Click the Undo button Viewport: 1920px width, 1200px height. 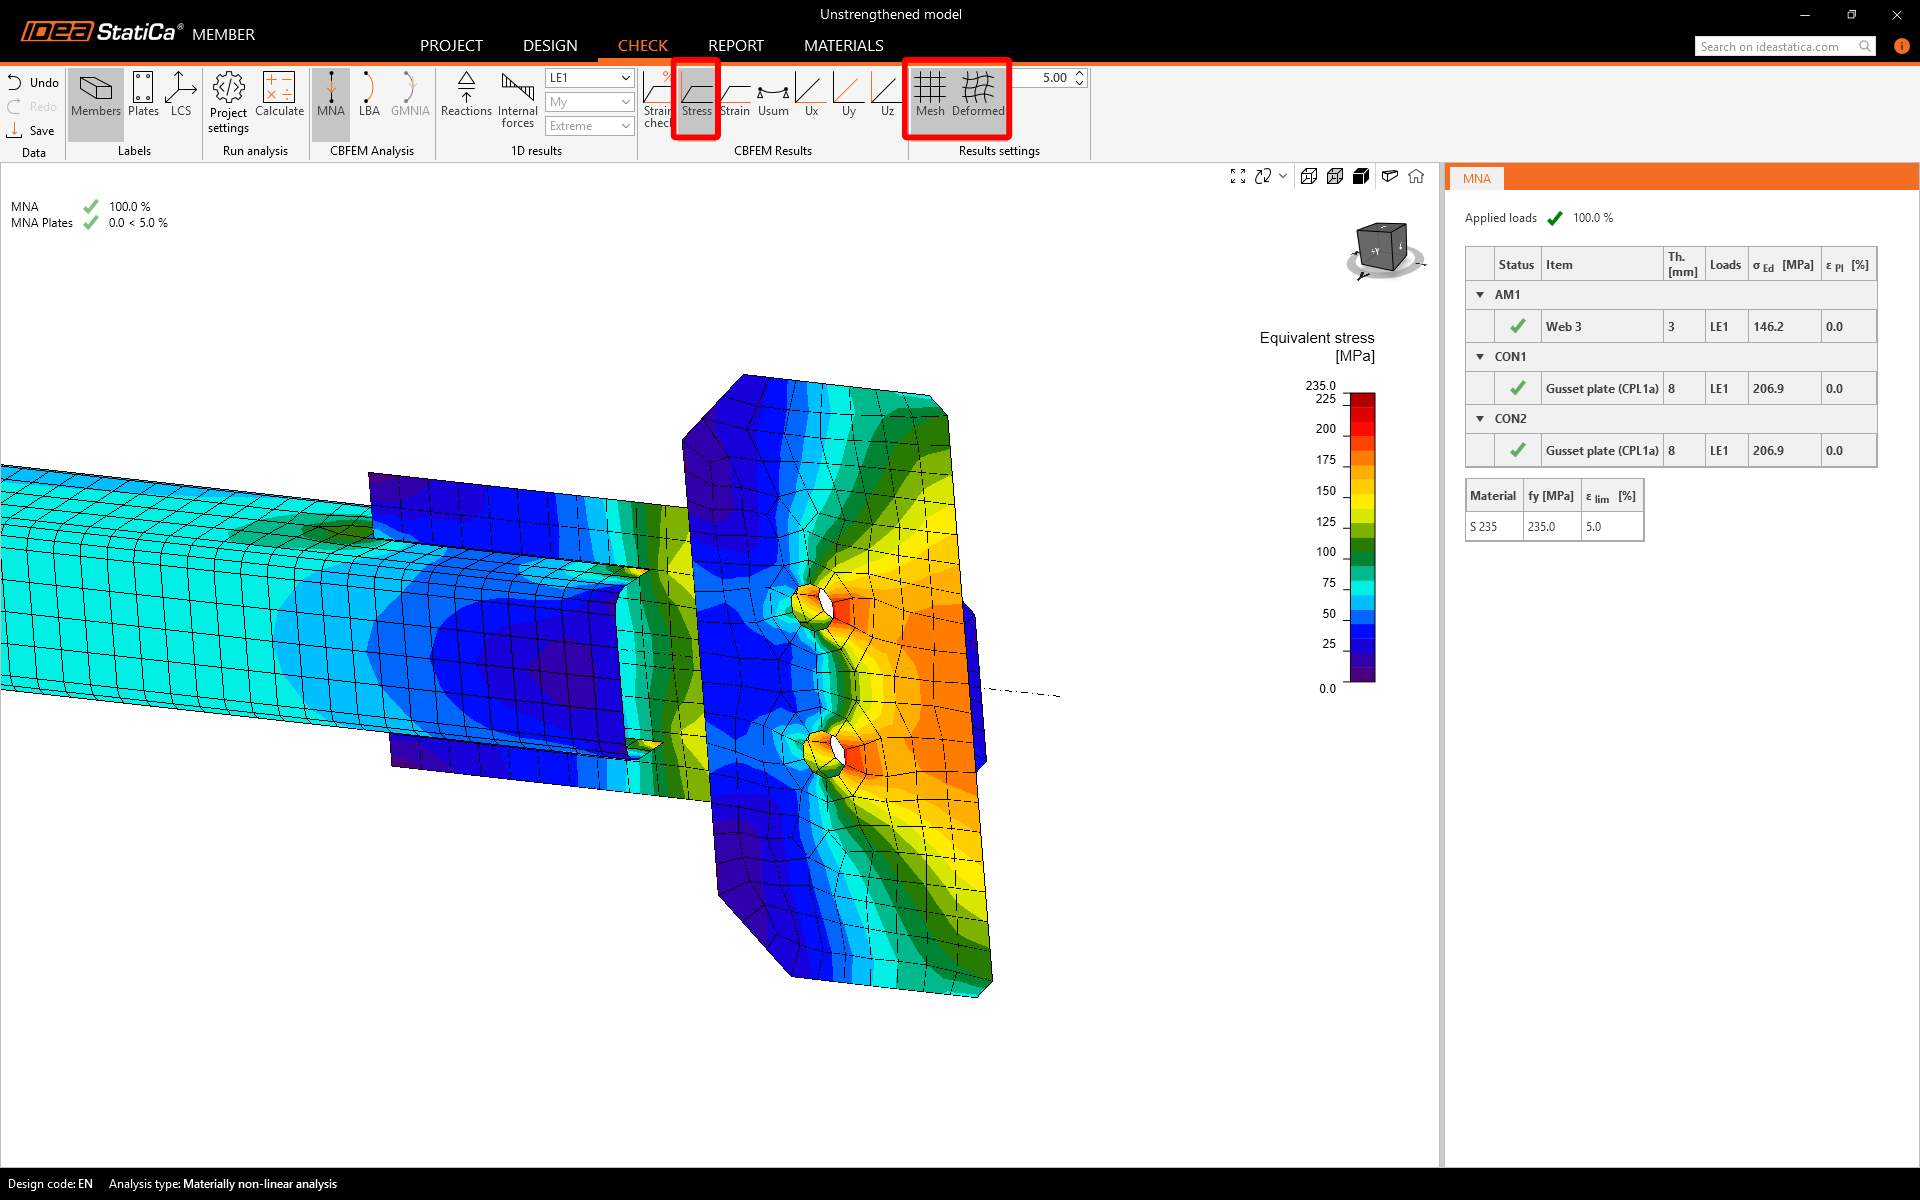click(33, 83)
